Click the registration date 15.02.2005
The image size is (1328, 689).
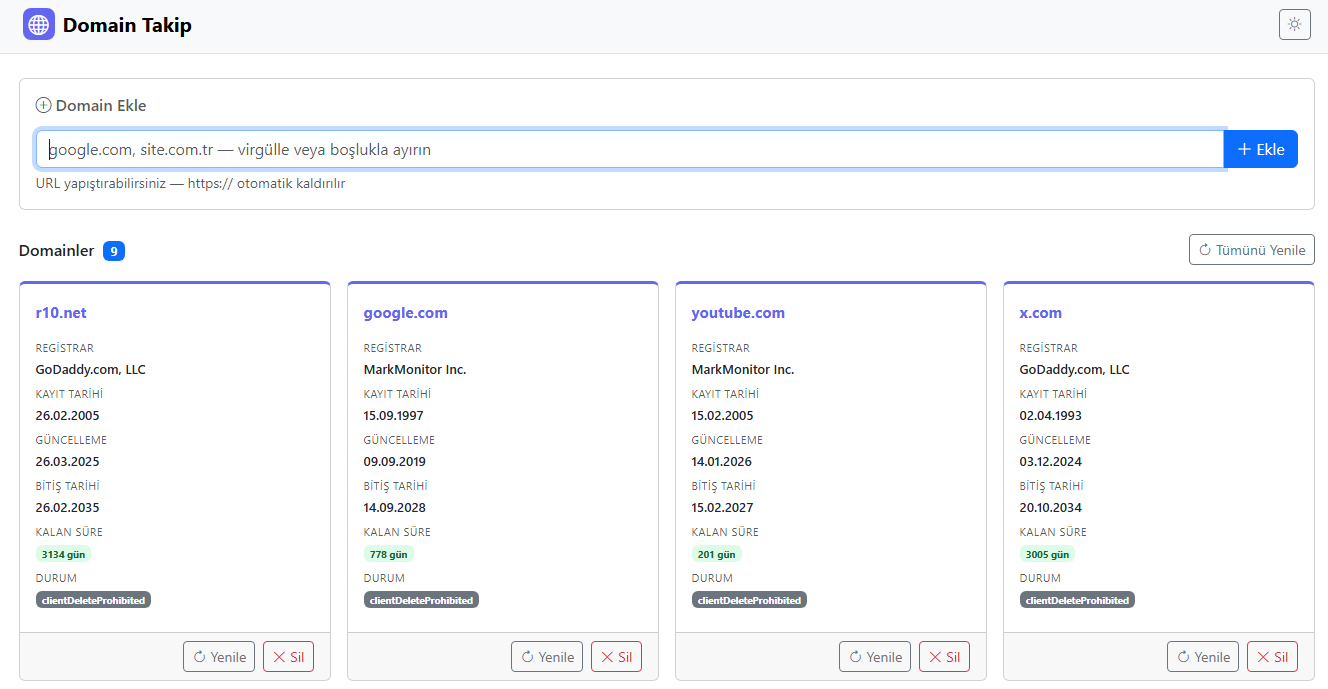(x=723, y=415)
